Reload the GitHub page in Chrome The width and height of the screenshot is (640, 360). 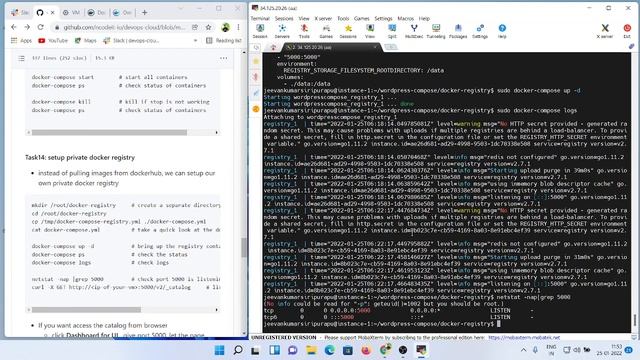click(40, 27)
